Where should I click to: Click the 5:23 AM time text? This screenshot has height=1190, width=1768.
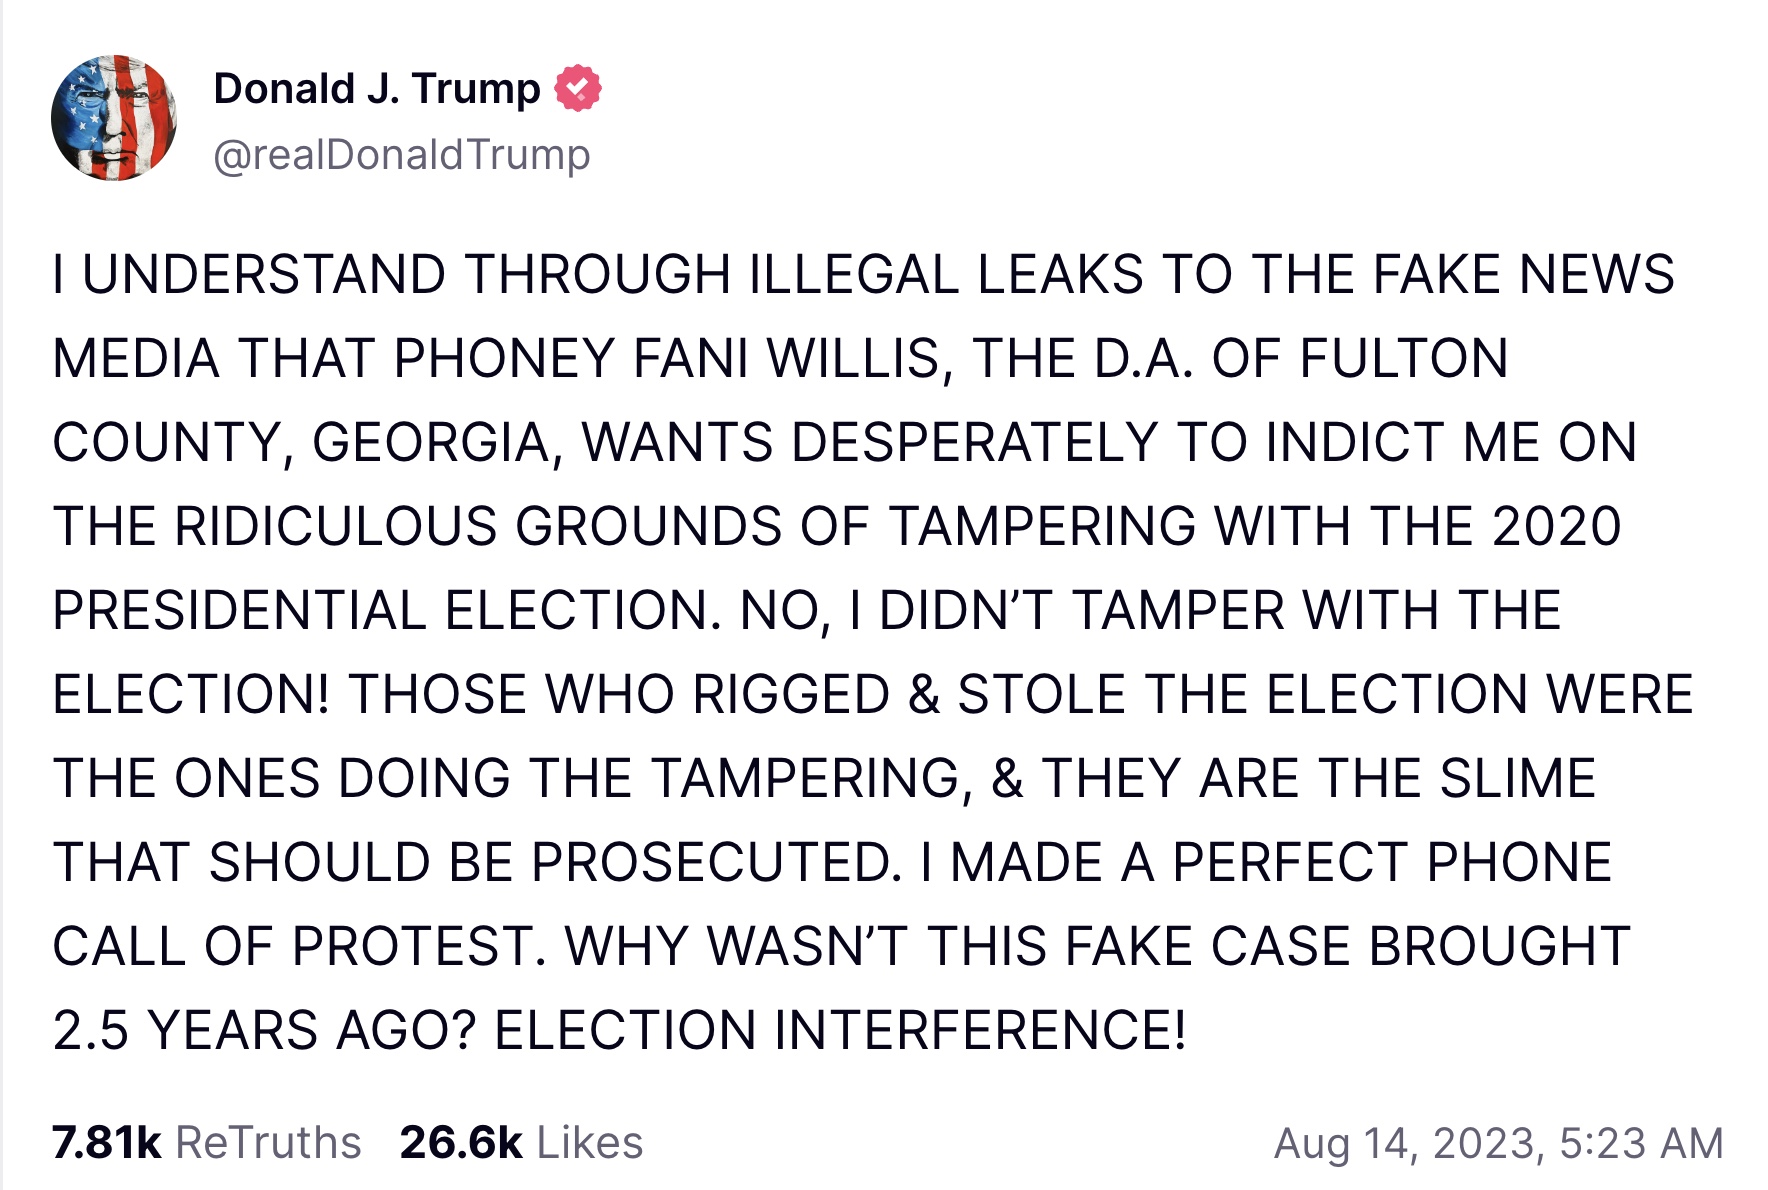(x=1641, y=1143)
